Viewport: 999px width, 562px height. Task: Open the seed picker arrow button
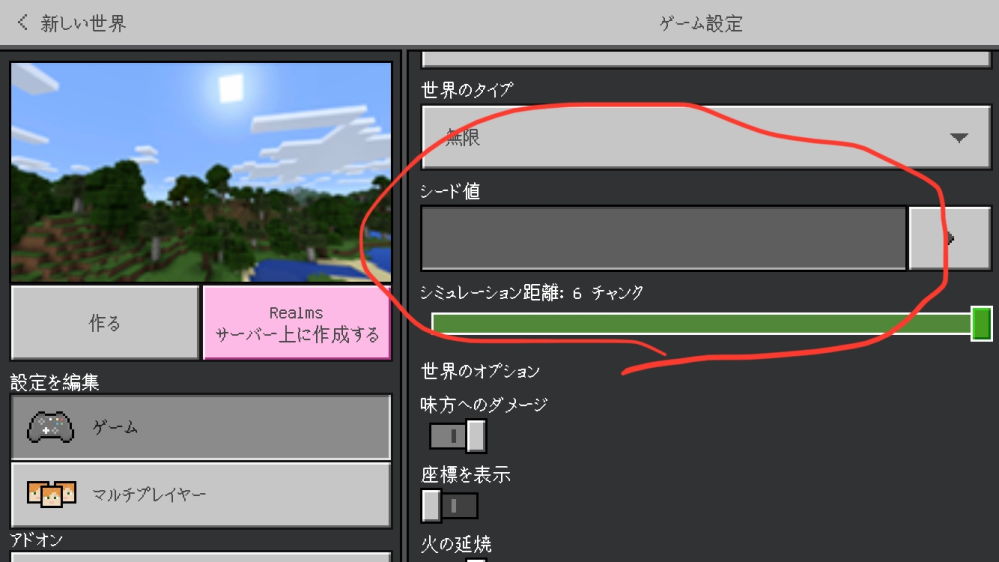click(x=950, y=238)
